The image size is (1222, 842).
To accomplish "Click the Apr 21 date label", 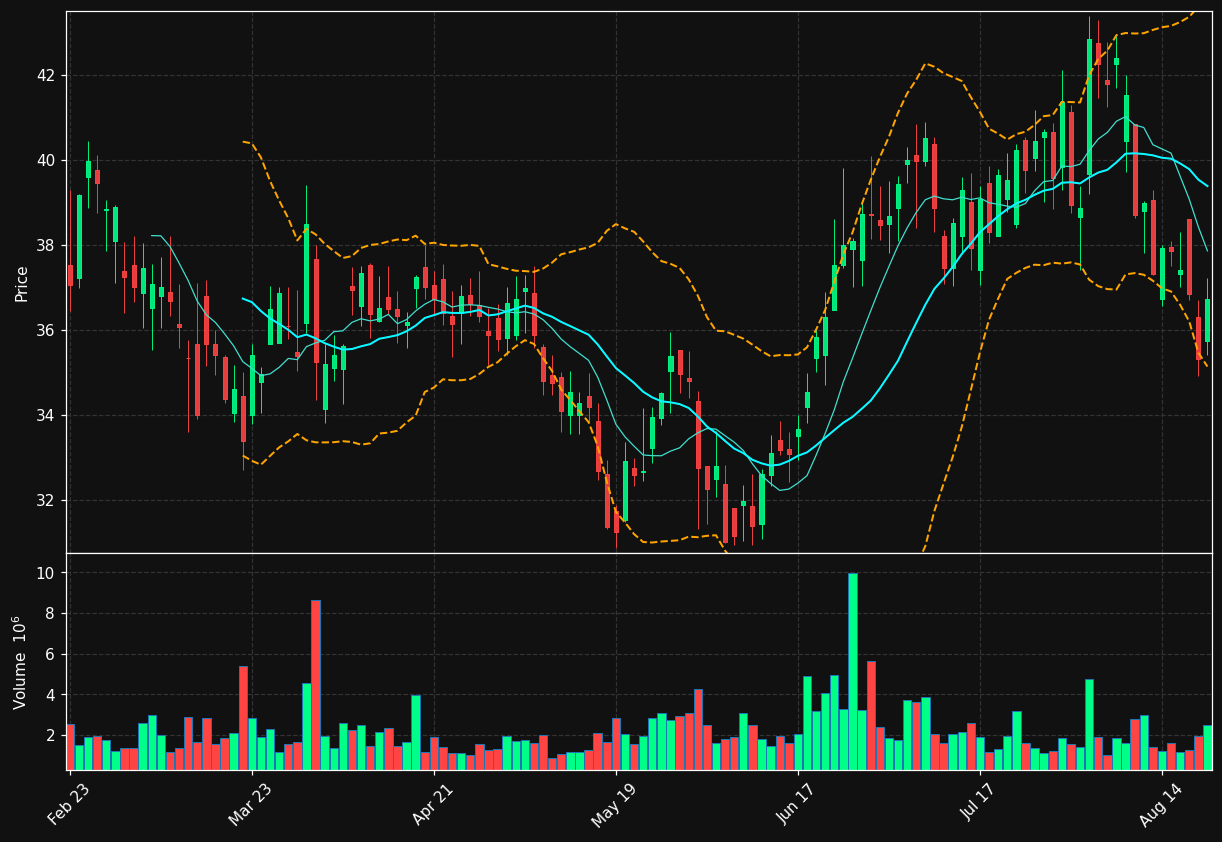I will pos(432,806).
